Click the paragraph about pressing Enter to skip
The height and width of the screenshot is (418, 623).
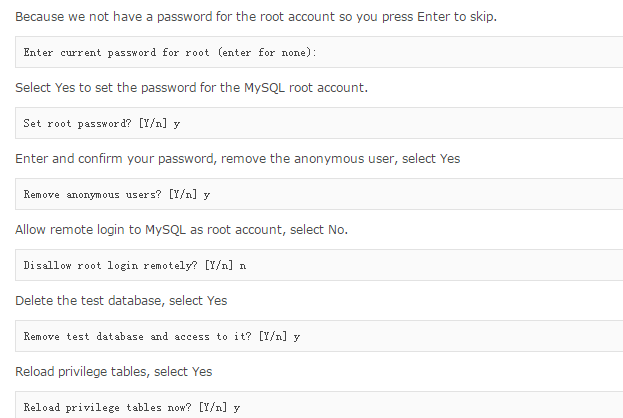(x=200, y=17)
